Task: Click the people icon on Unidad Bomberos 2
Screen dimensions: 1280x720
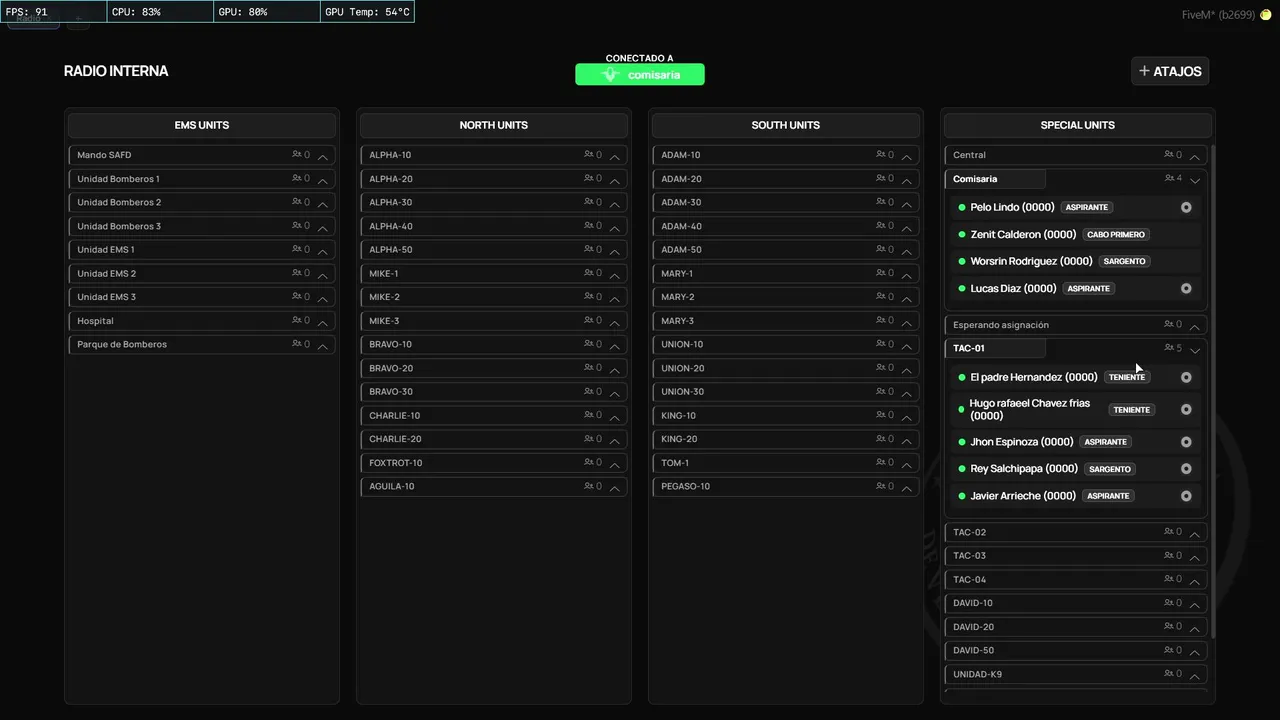Action: point(297,202)
